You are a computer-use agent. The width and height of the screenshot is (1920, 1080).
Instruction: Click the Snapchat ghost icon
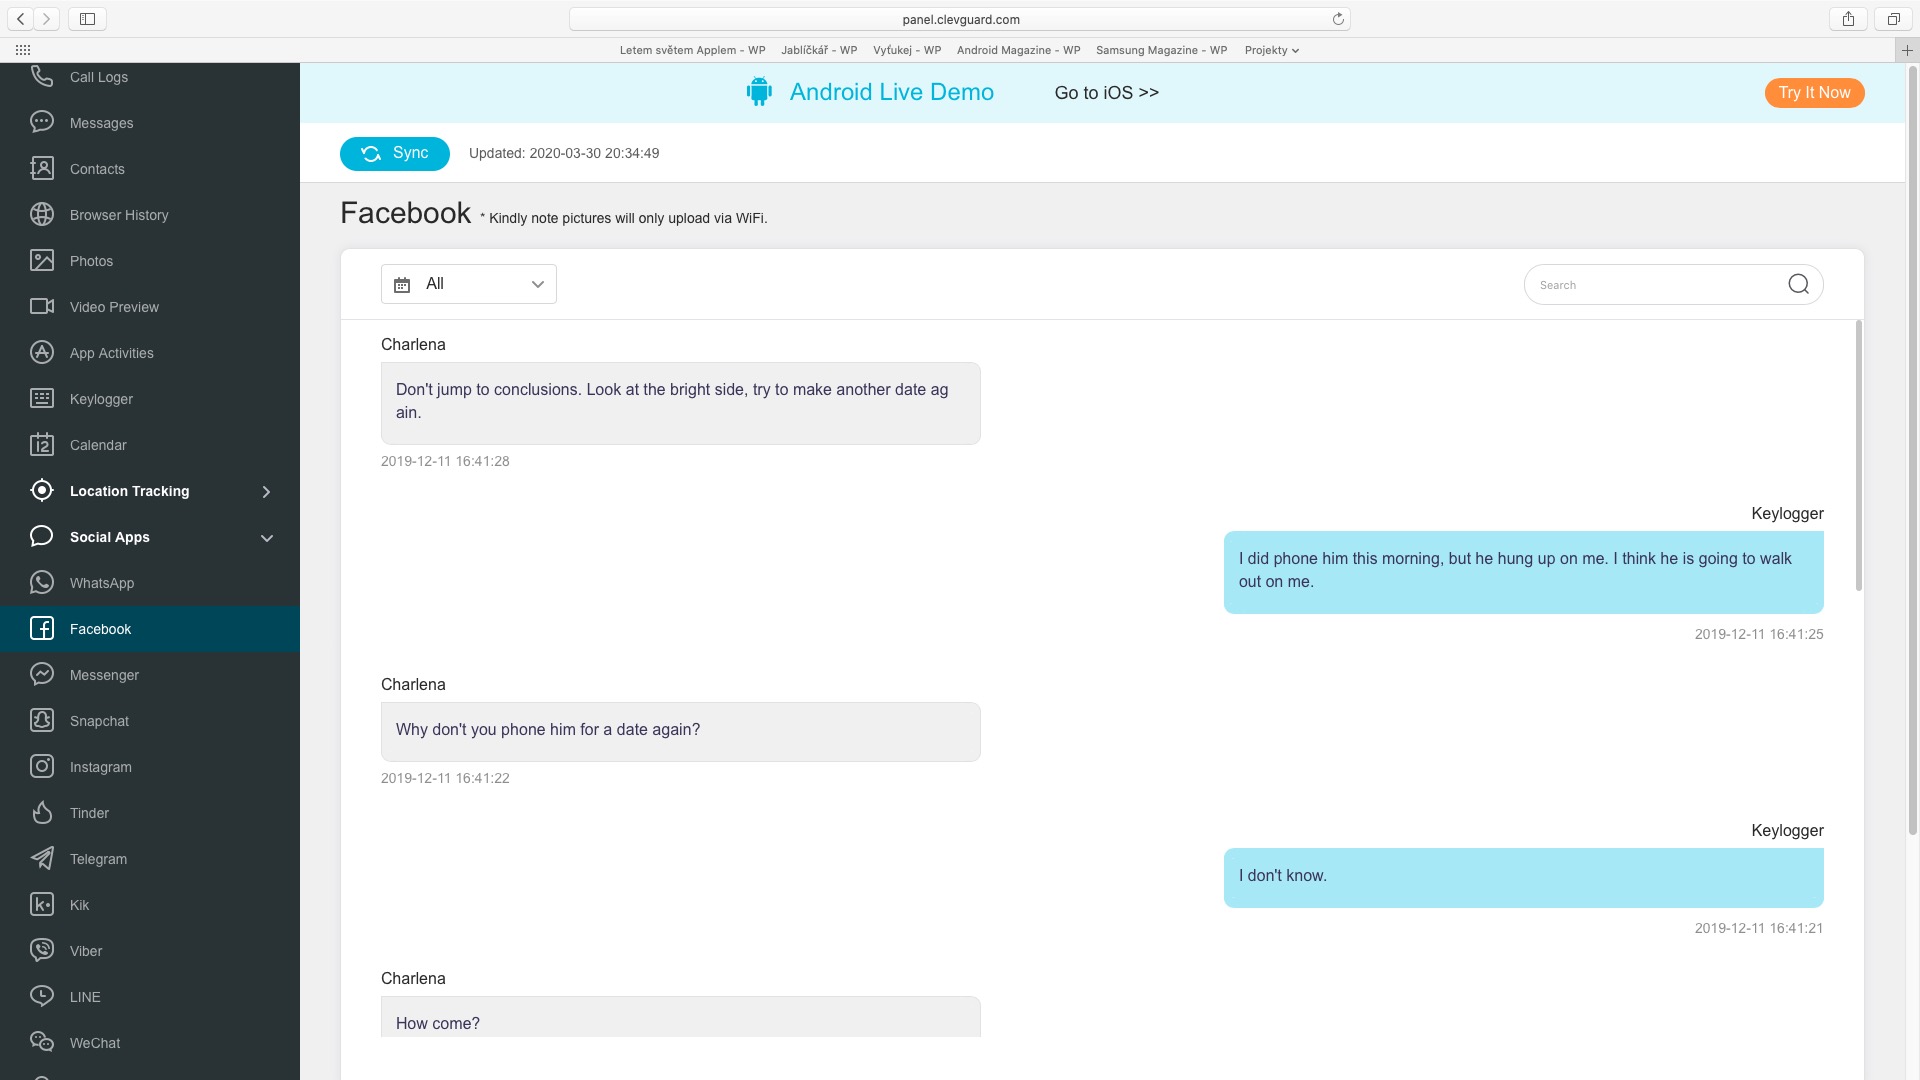(x=42, y=721)
